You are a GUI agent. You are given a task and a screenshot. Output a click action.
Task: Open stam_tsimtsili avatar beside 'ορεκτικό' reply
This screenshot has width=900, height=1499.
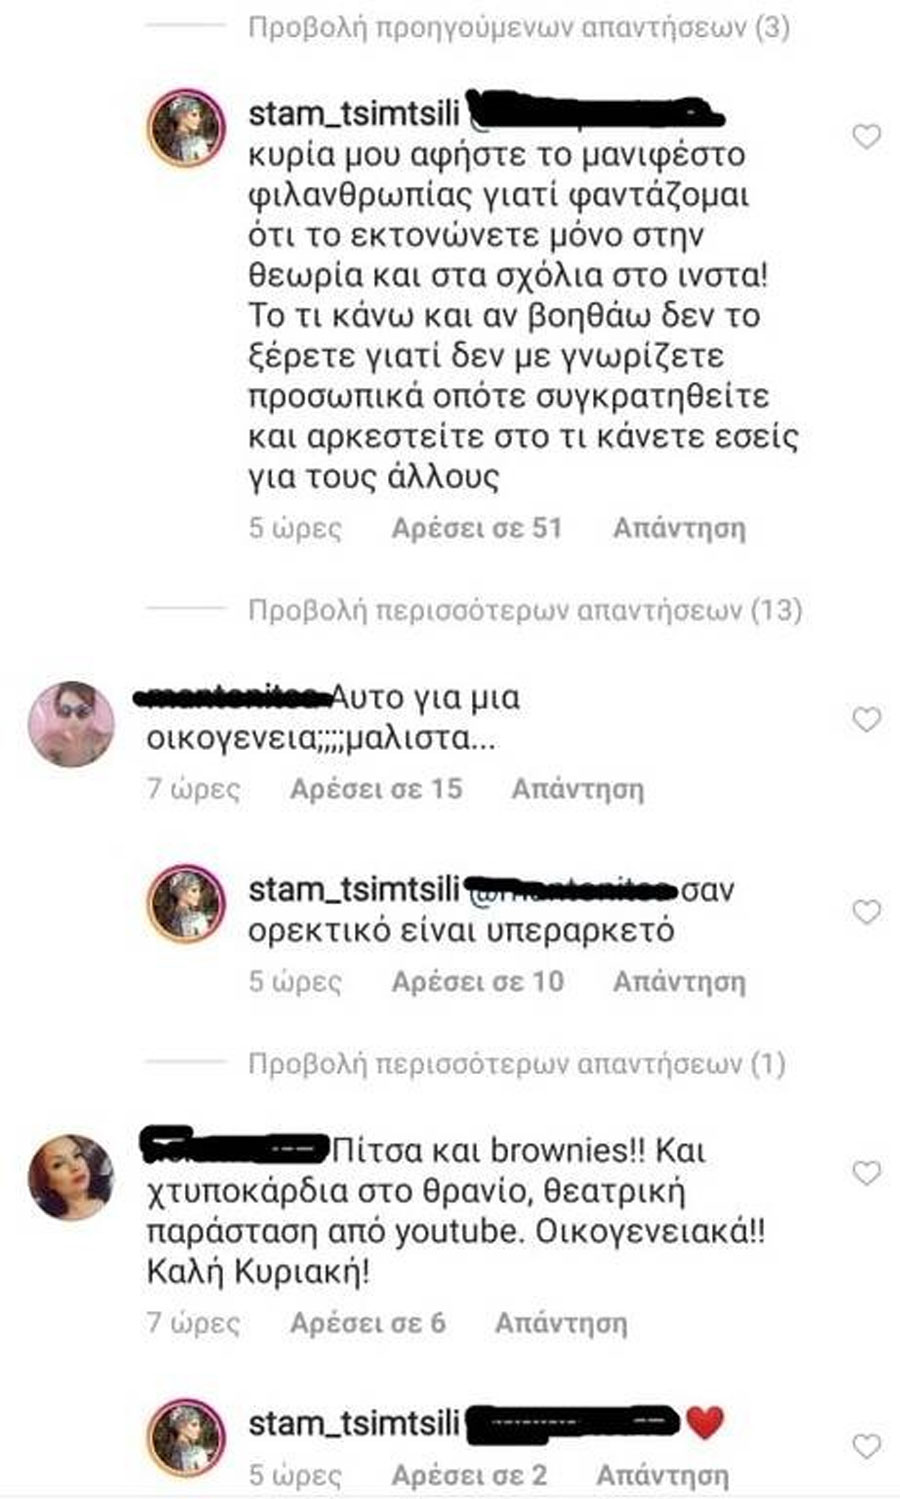point(186,905)
